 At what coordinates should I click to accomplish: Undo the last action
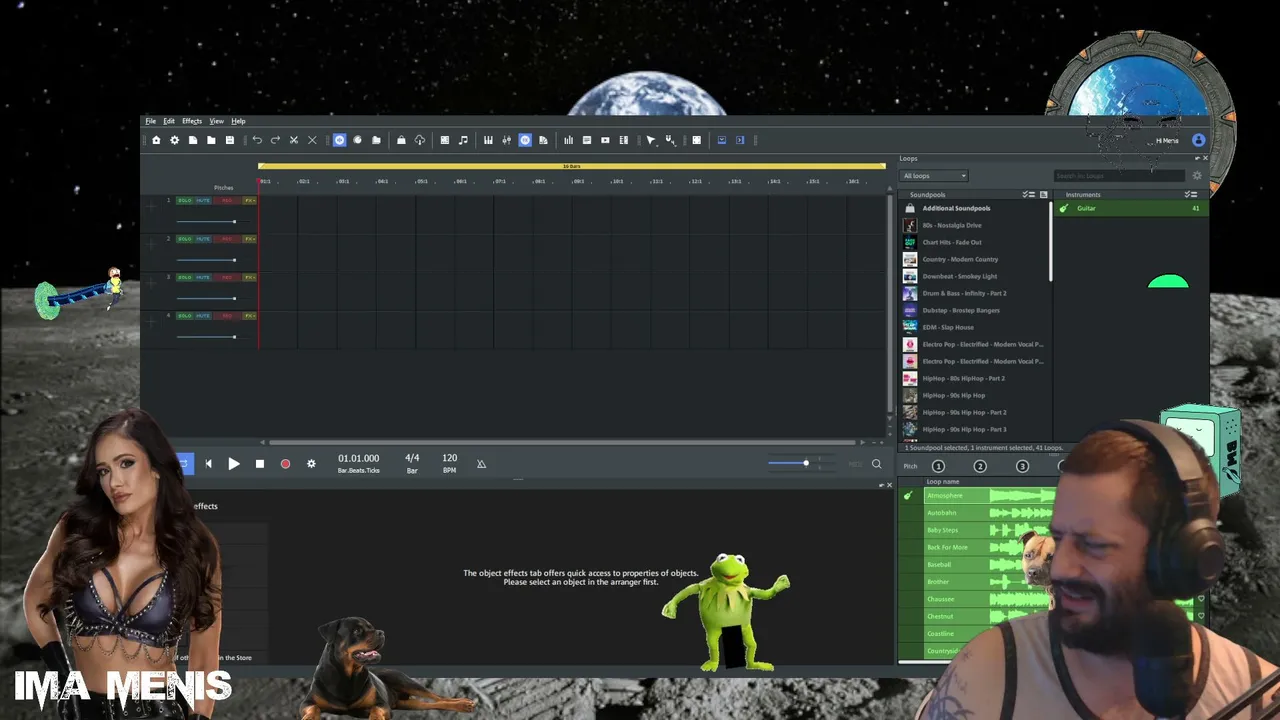[257, 140]
